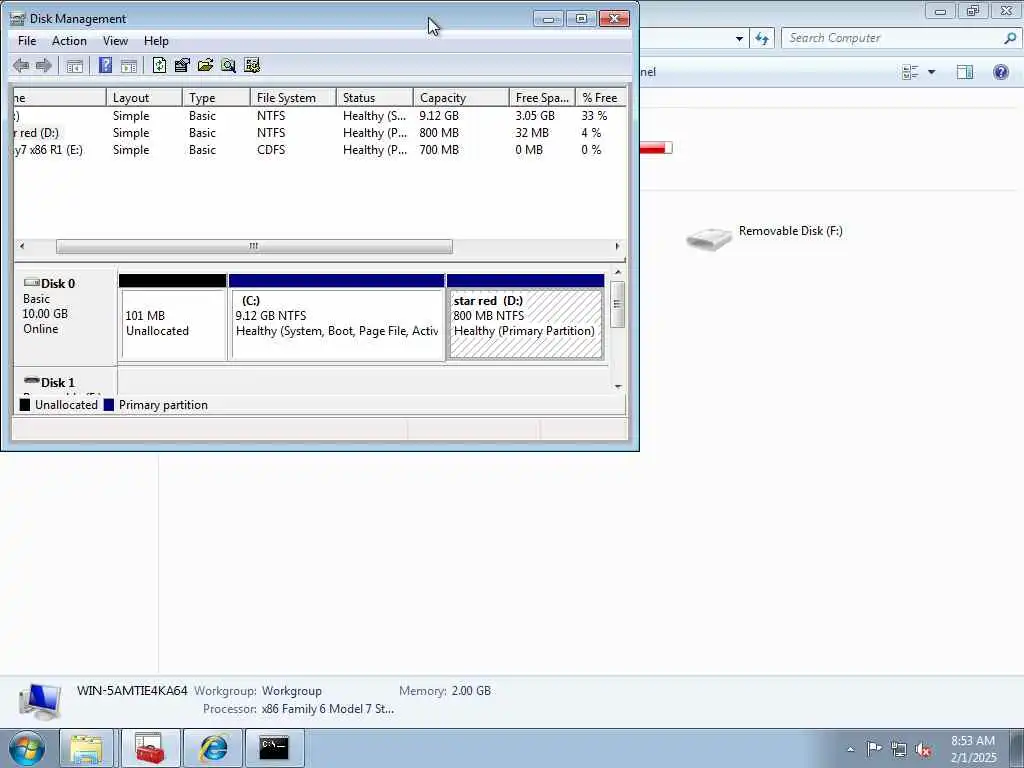Click the red drive usage bar in Explorer
This screenshot has height=768, width=1024.
pyautogui.click(x=656, y=148)
